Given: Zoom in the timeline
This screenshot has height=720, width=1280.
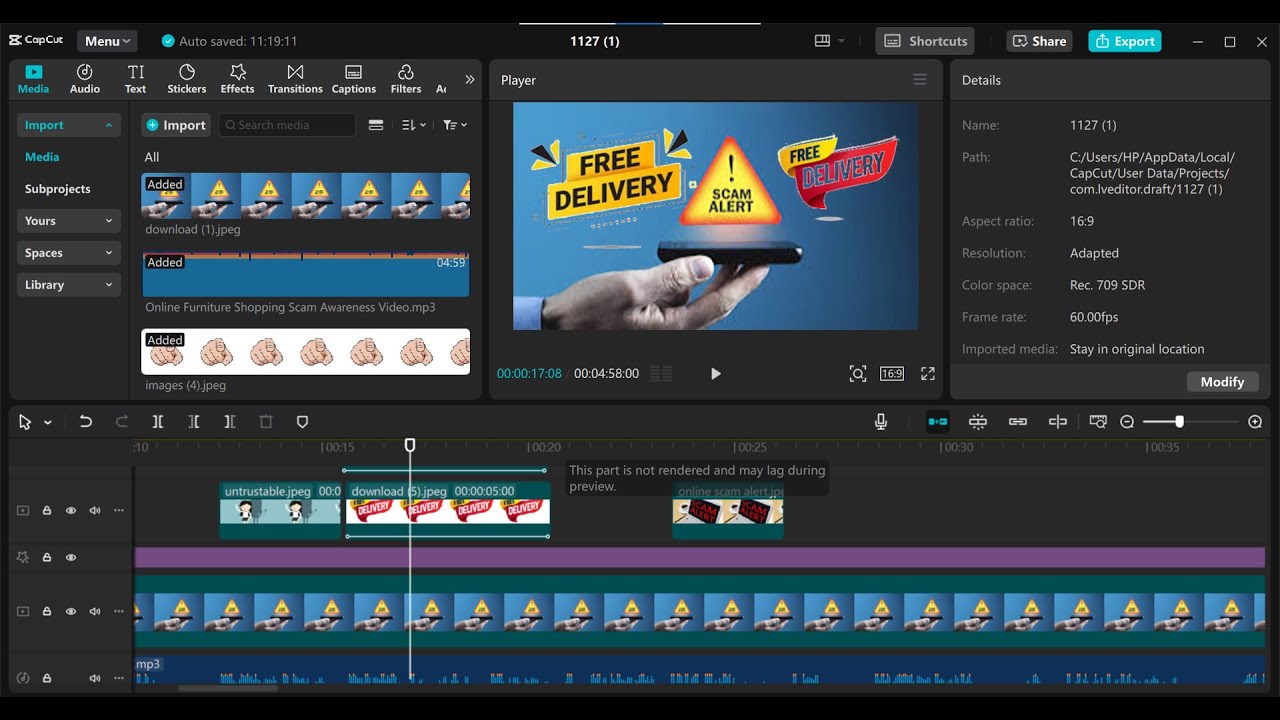Looking at the screenshot, I should [1255, 422].
